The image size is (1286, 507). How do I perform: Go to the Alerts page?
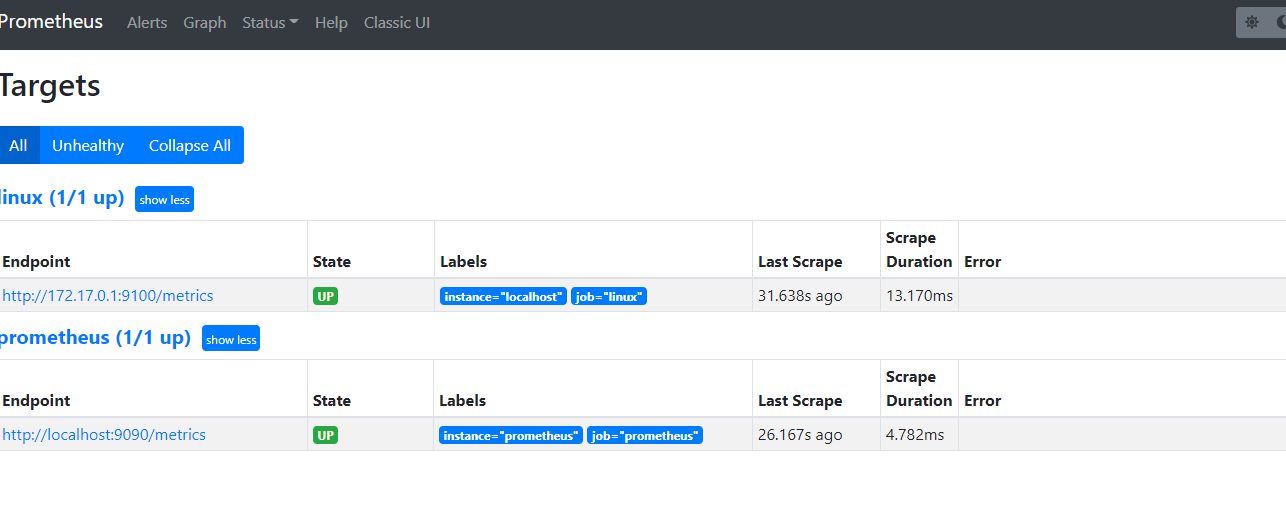pyautogui.click(x=147, y=22)
